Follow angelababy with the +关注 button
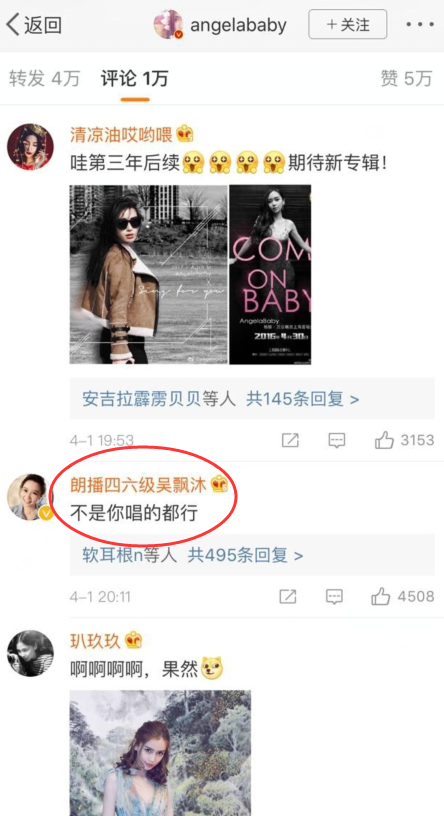This screenshot has width=444, height=816. pyautogui.click(x=348, y=24)
